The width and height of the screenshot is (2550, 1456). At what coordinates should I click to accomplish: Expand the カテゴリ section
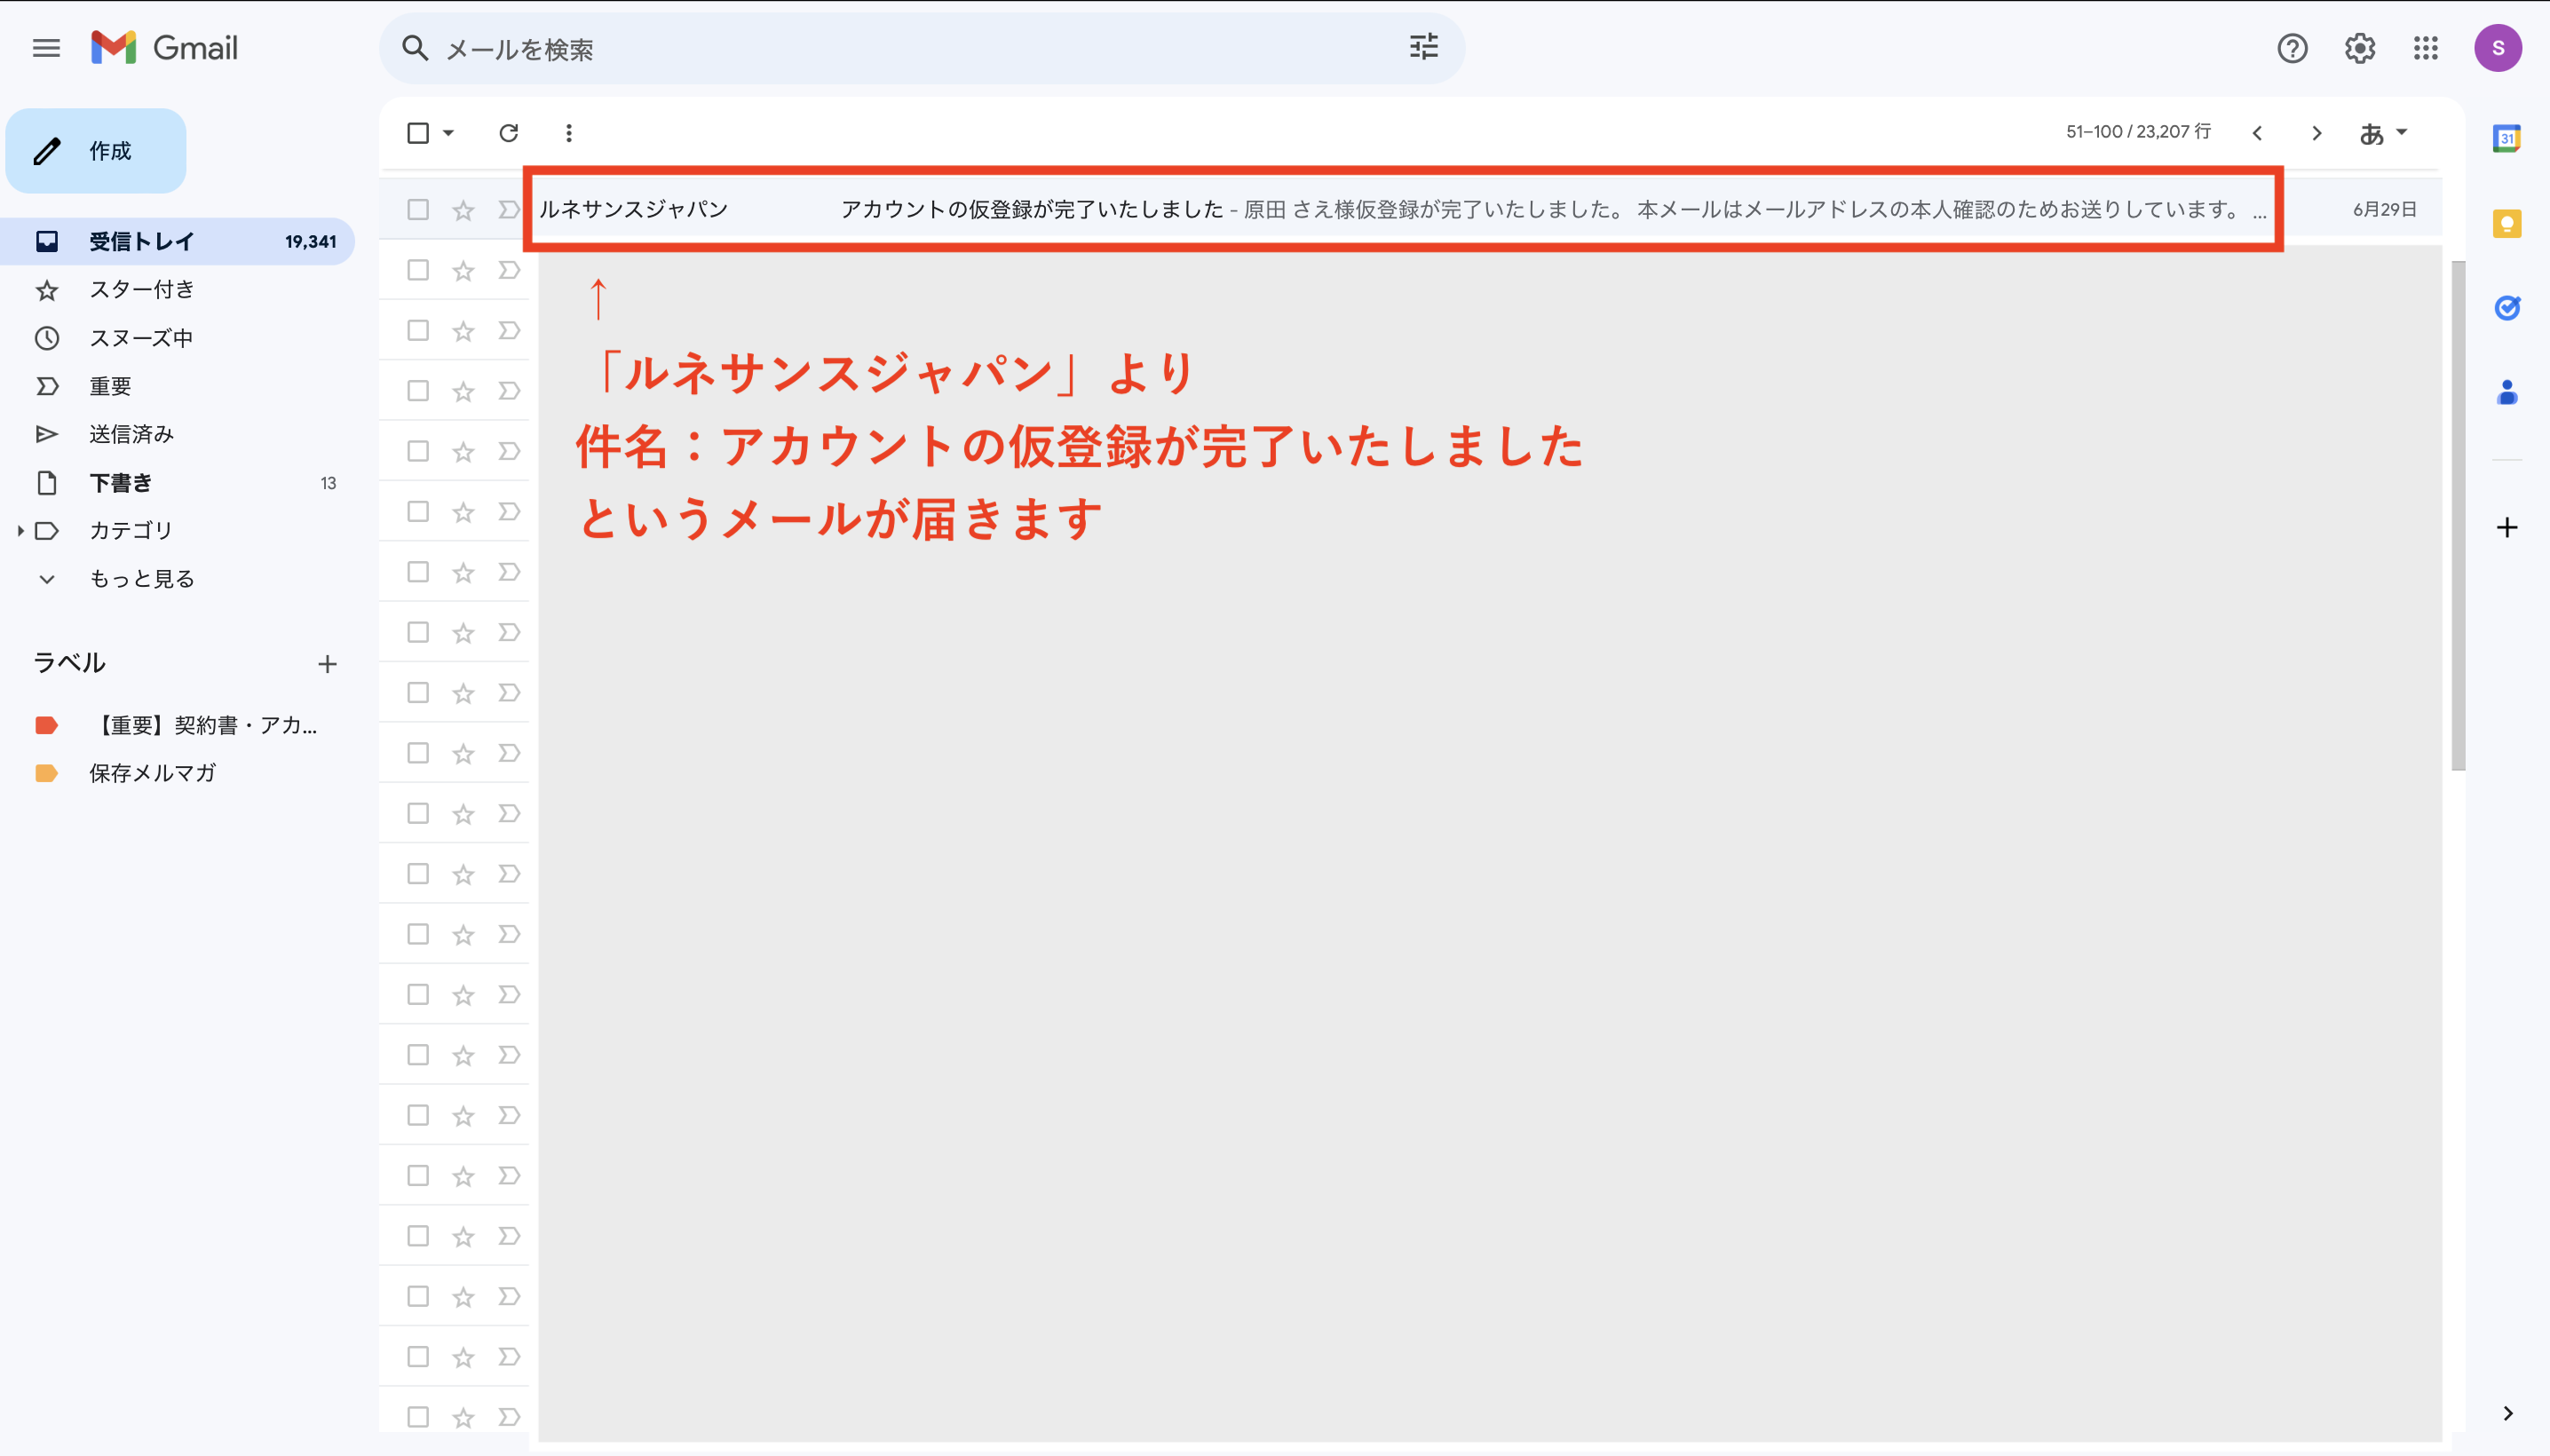[x=20, y=531]
